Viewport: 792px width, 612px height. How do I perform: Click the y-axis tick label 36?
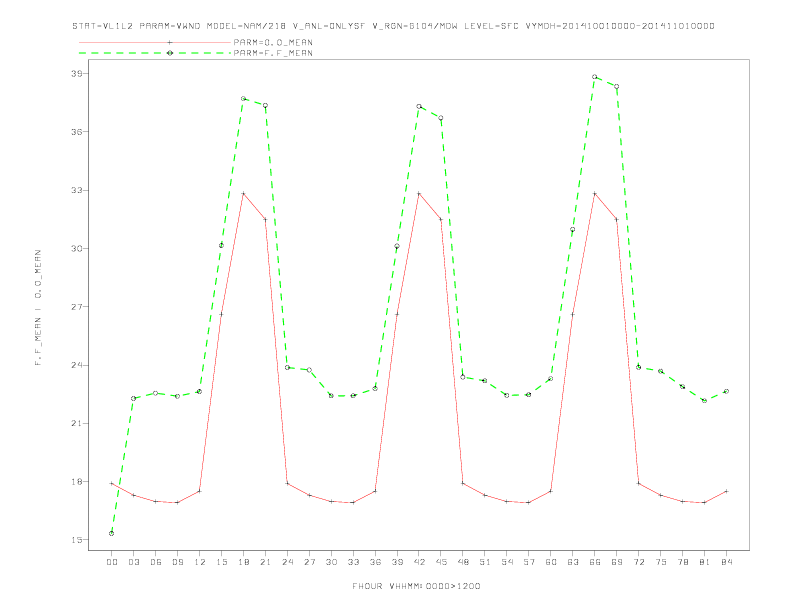(x=77, y=132)
